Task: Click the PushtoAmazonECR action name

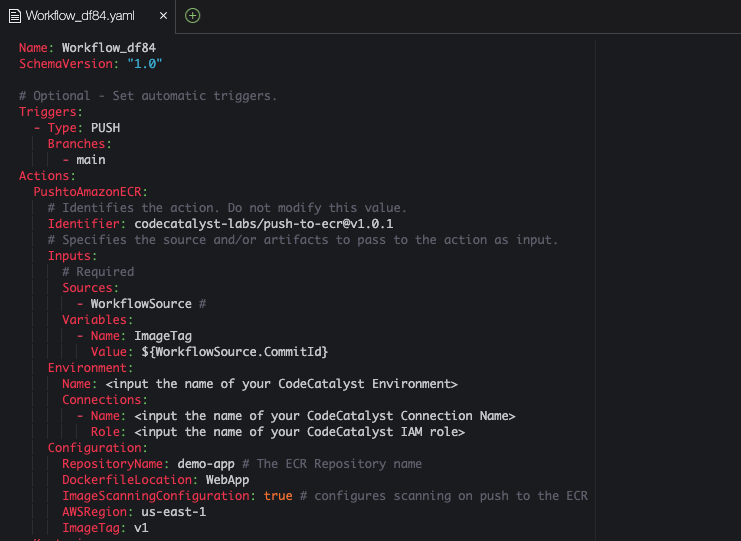Action: [88, 192]
